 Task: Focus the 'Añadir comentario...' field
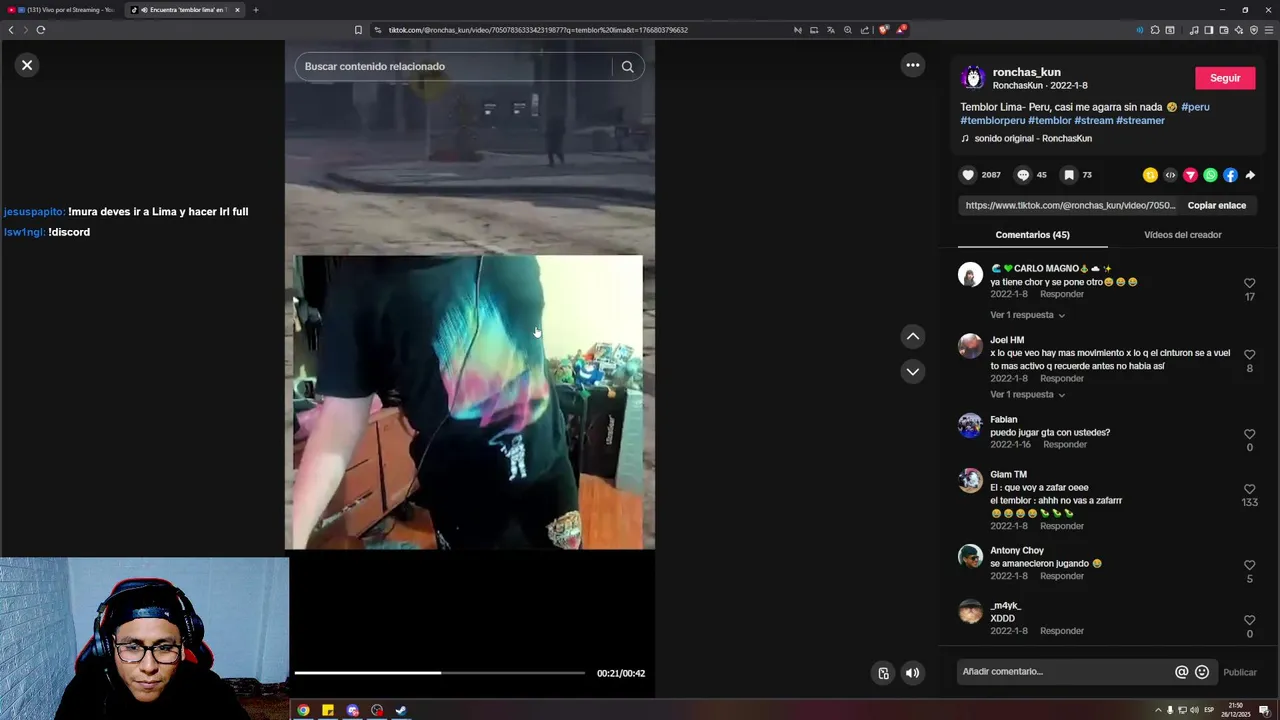(1065, 672)
